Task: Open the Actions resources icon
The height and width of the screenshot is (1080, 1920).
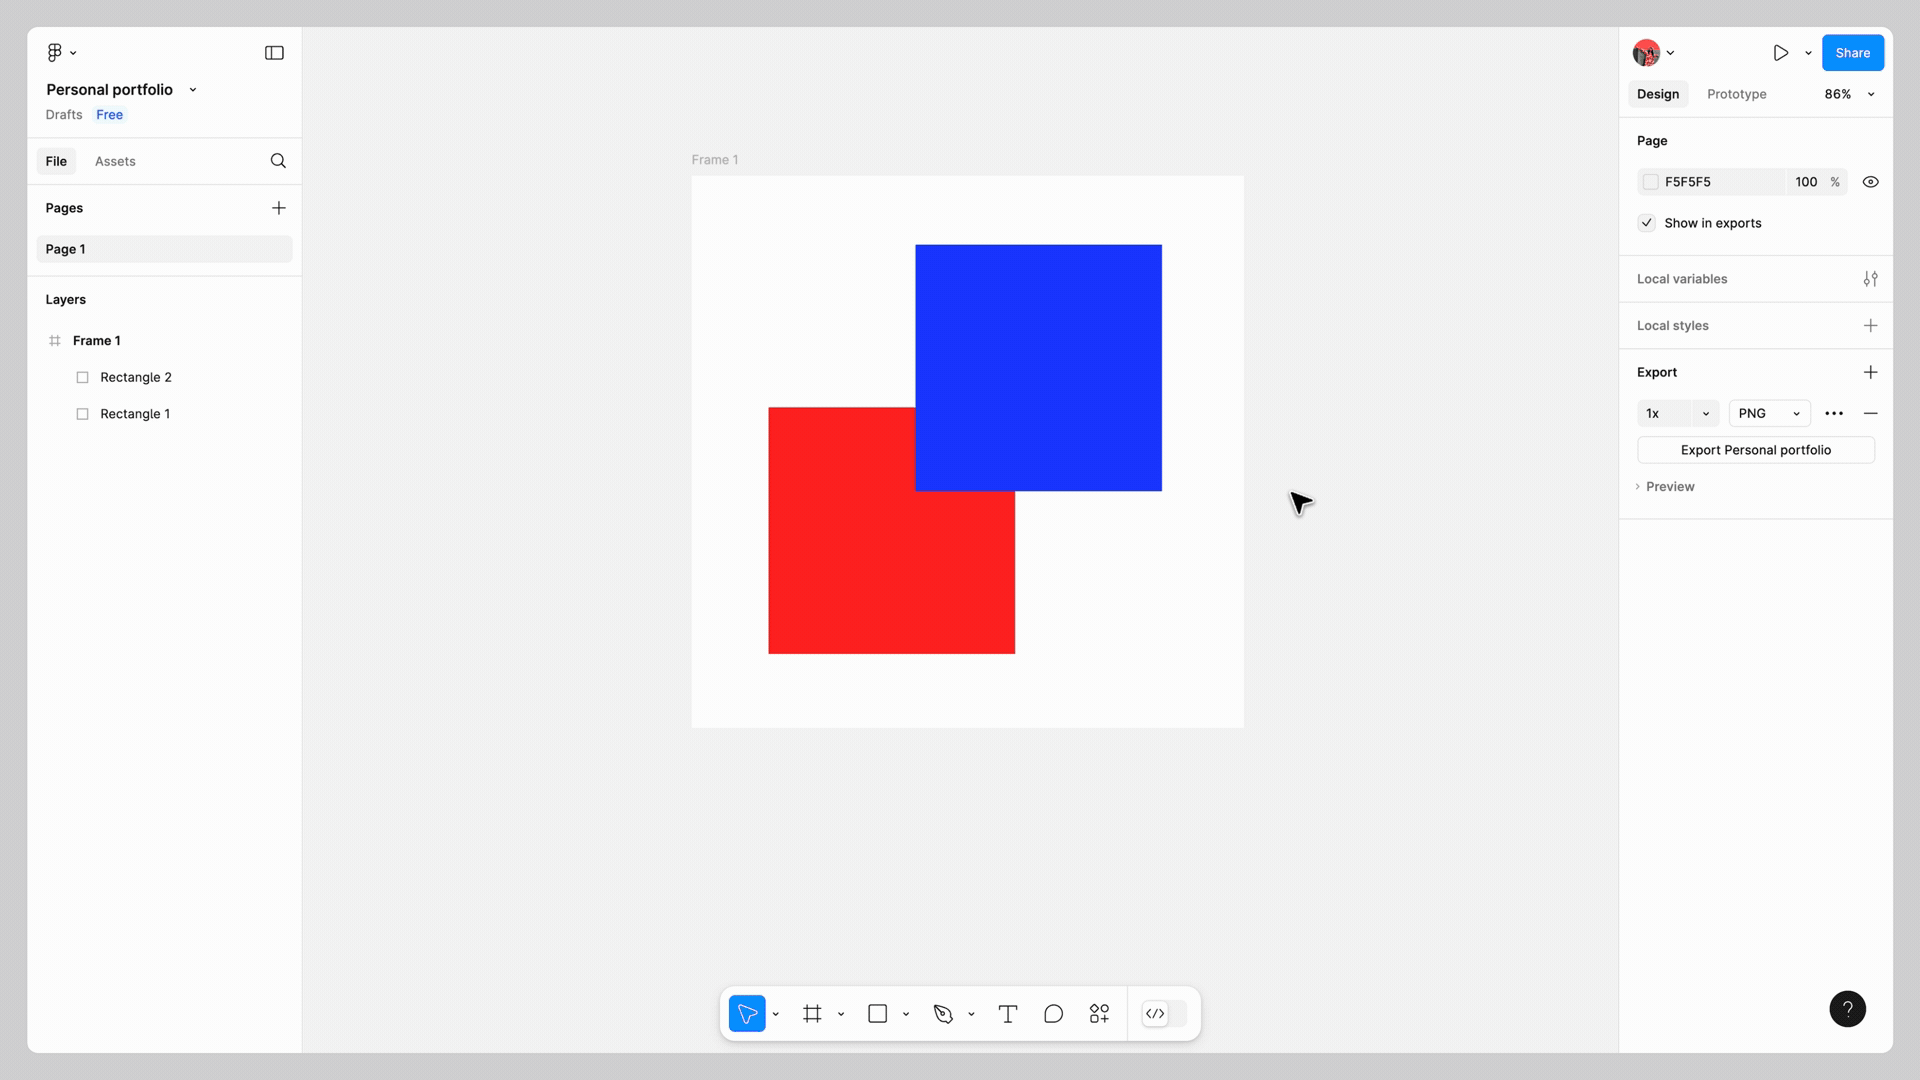Action: pos(1099,1014)
